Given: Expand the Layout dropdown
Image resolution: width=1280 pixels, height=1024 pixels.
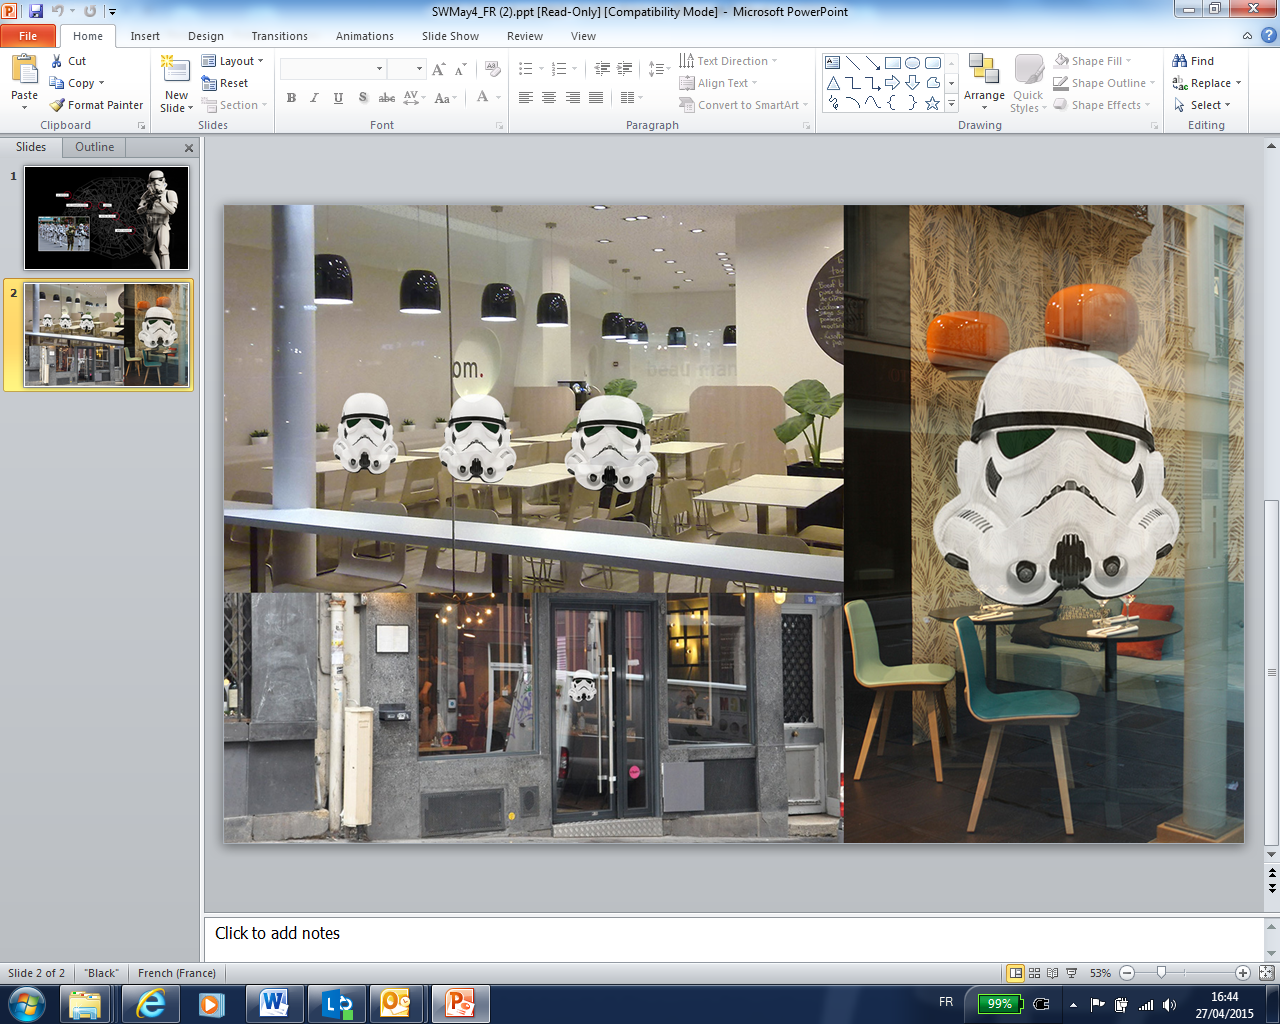Looking at the screenshot, I should [233, 61].
